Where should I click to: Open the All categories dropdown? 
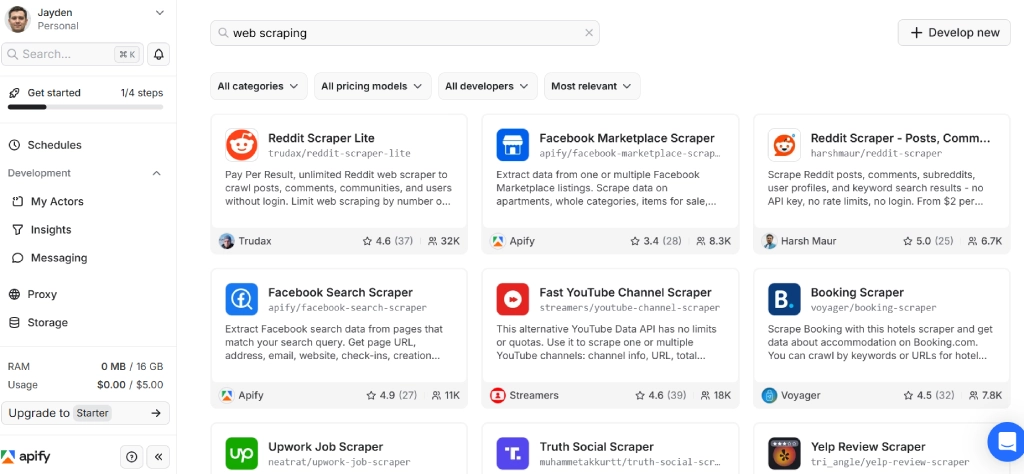[x=258, y=86]
